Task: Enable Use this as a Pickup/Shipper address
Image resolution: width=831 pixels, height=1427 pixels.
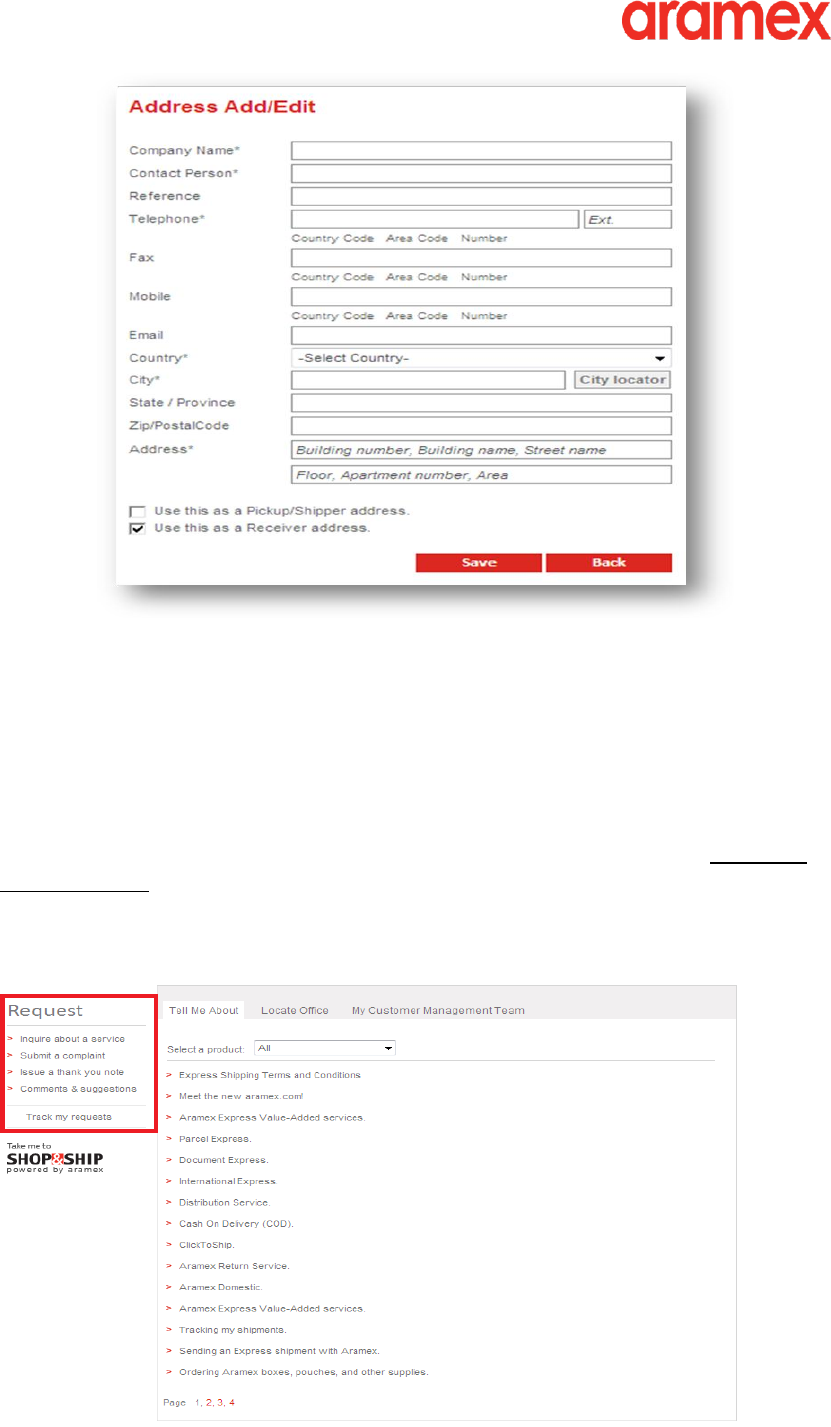Action: tap(138, 511)
